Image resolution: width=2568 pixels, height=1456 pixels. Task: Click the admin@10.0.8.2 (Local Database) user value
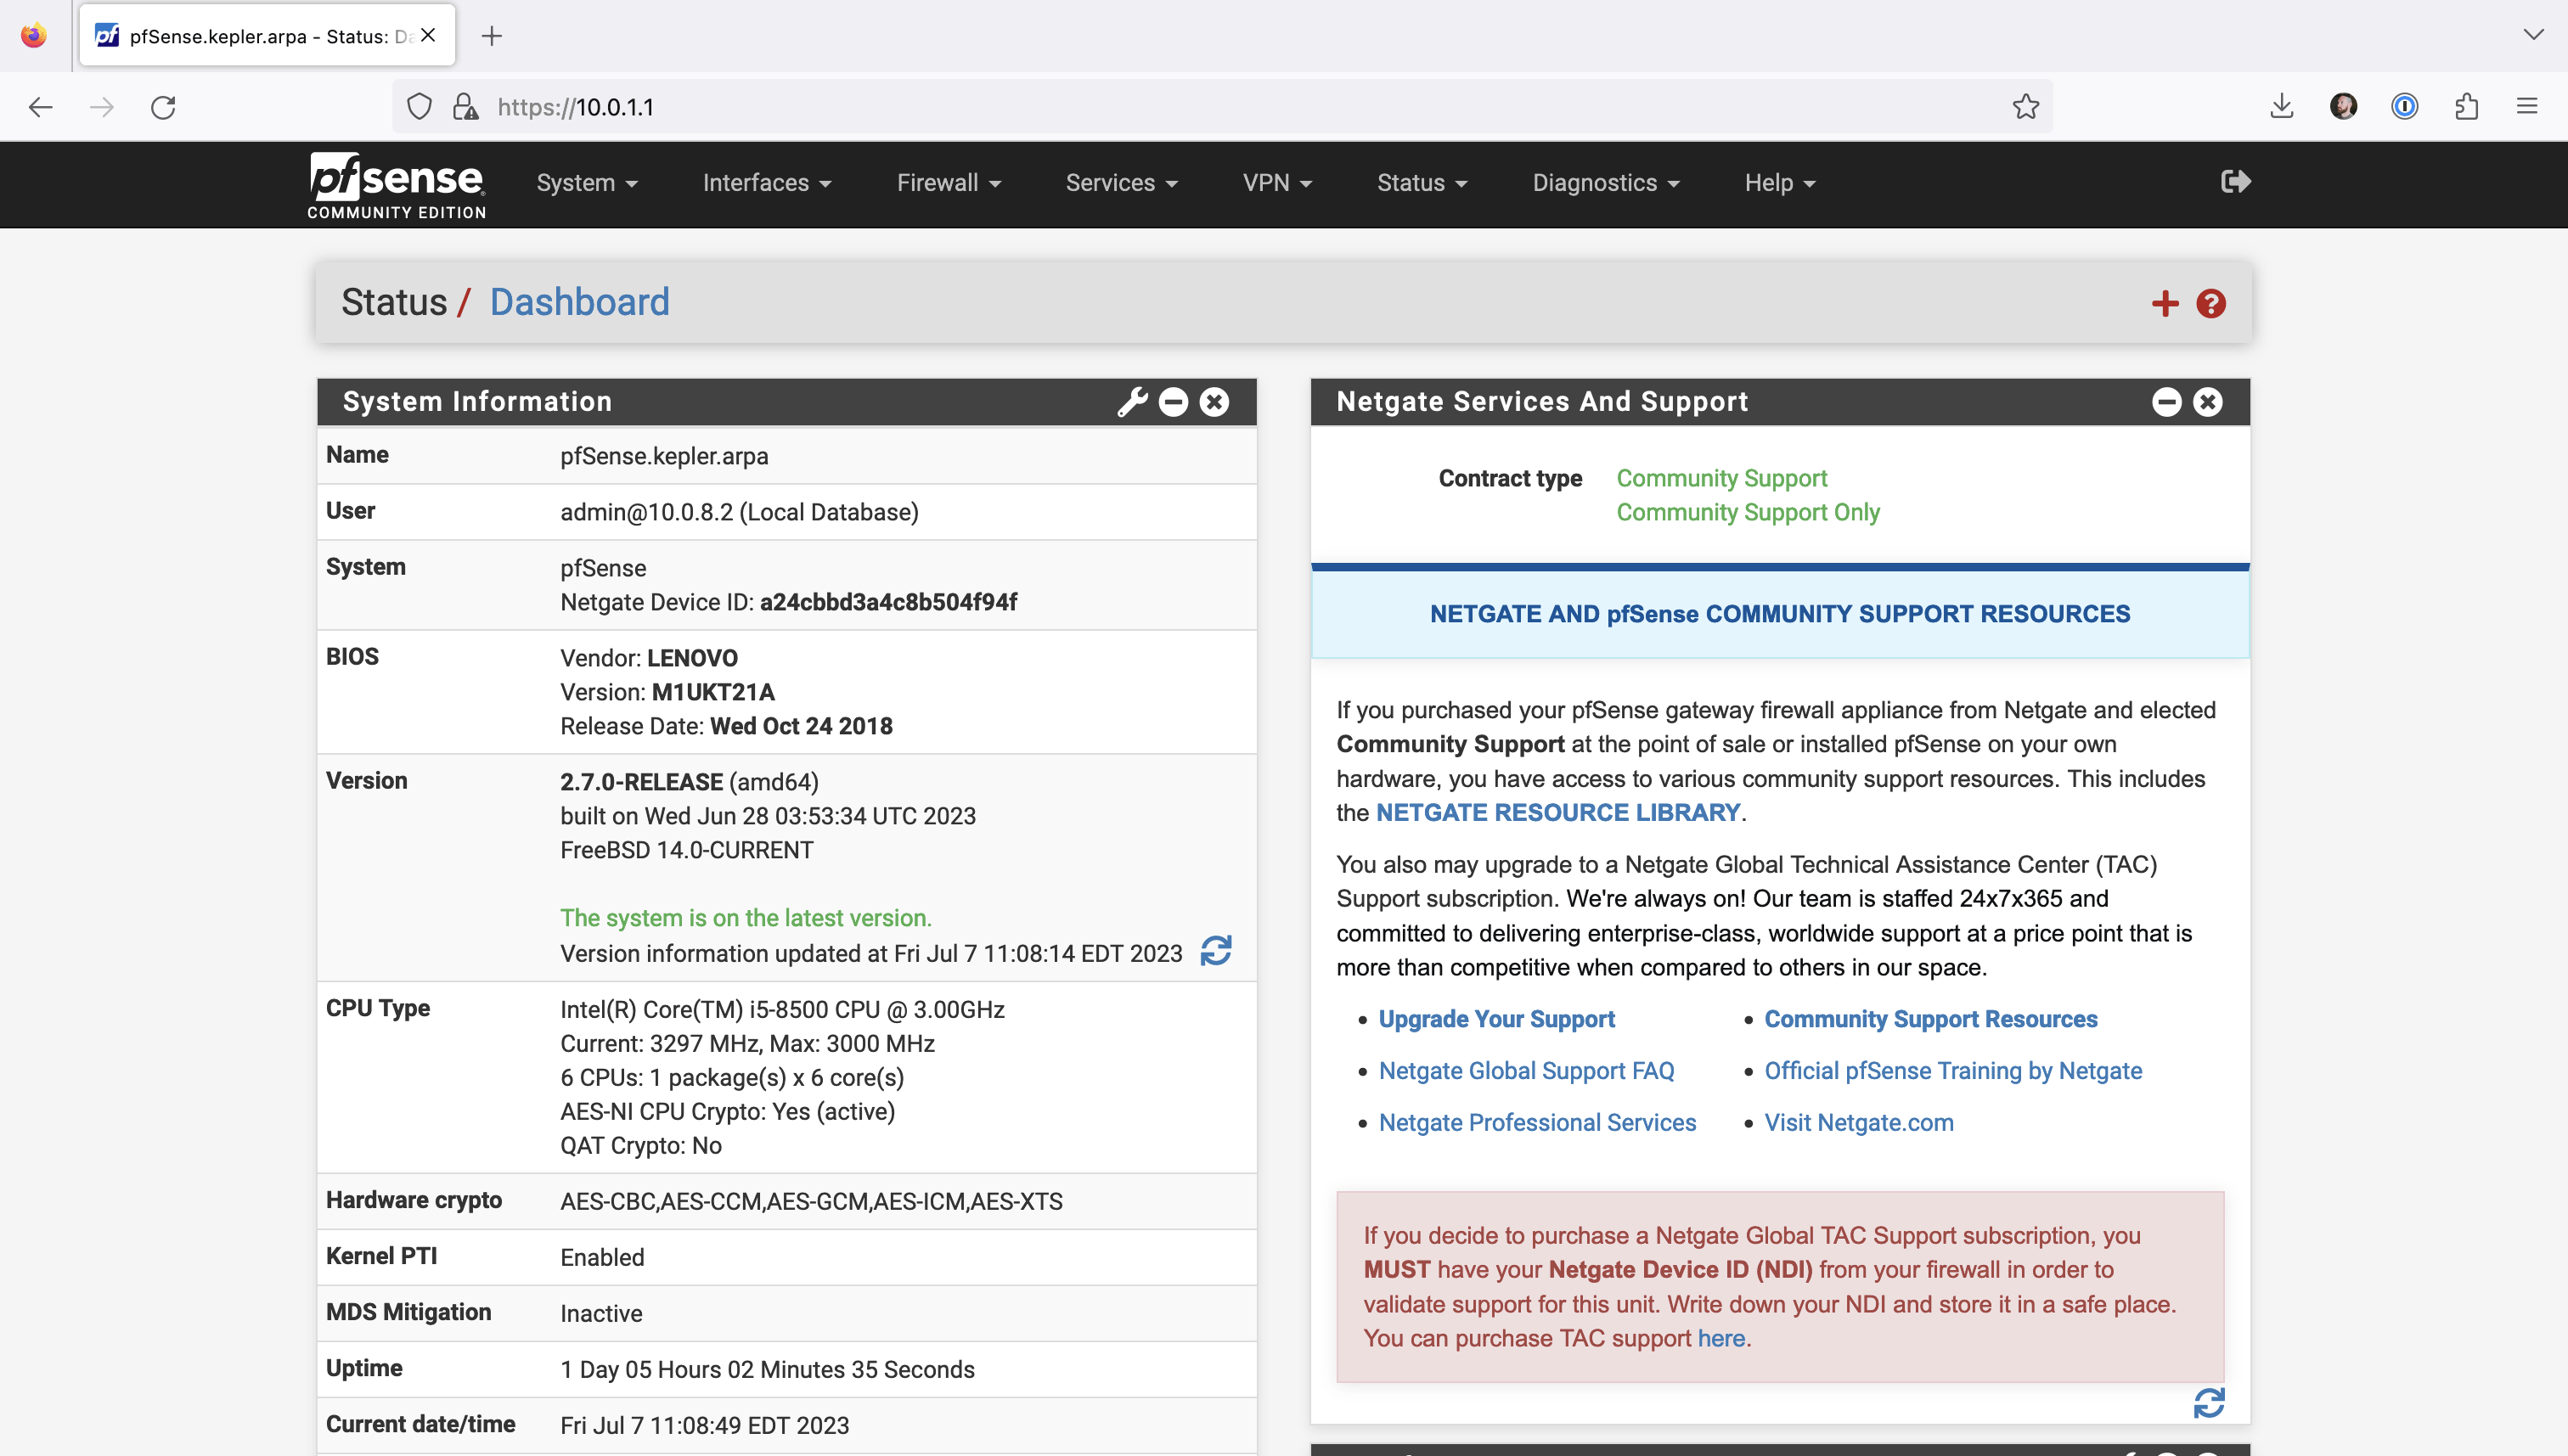(x=739, y=512)
